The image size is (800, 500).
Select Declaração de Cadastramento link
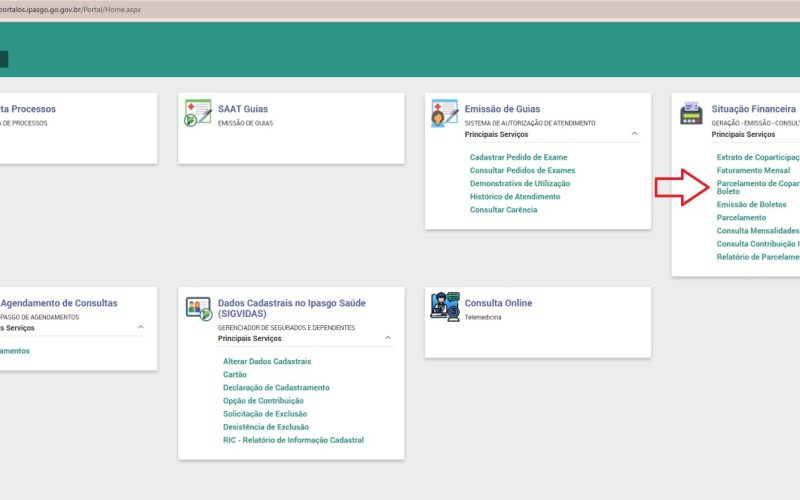coord(276,388)
